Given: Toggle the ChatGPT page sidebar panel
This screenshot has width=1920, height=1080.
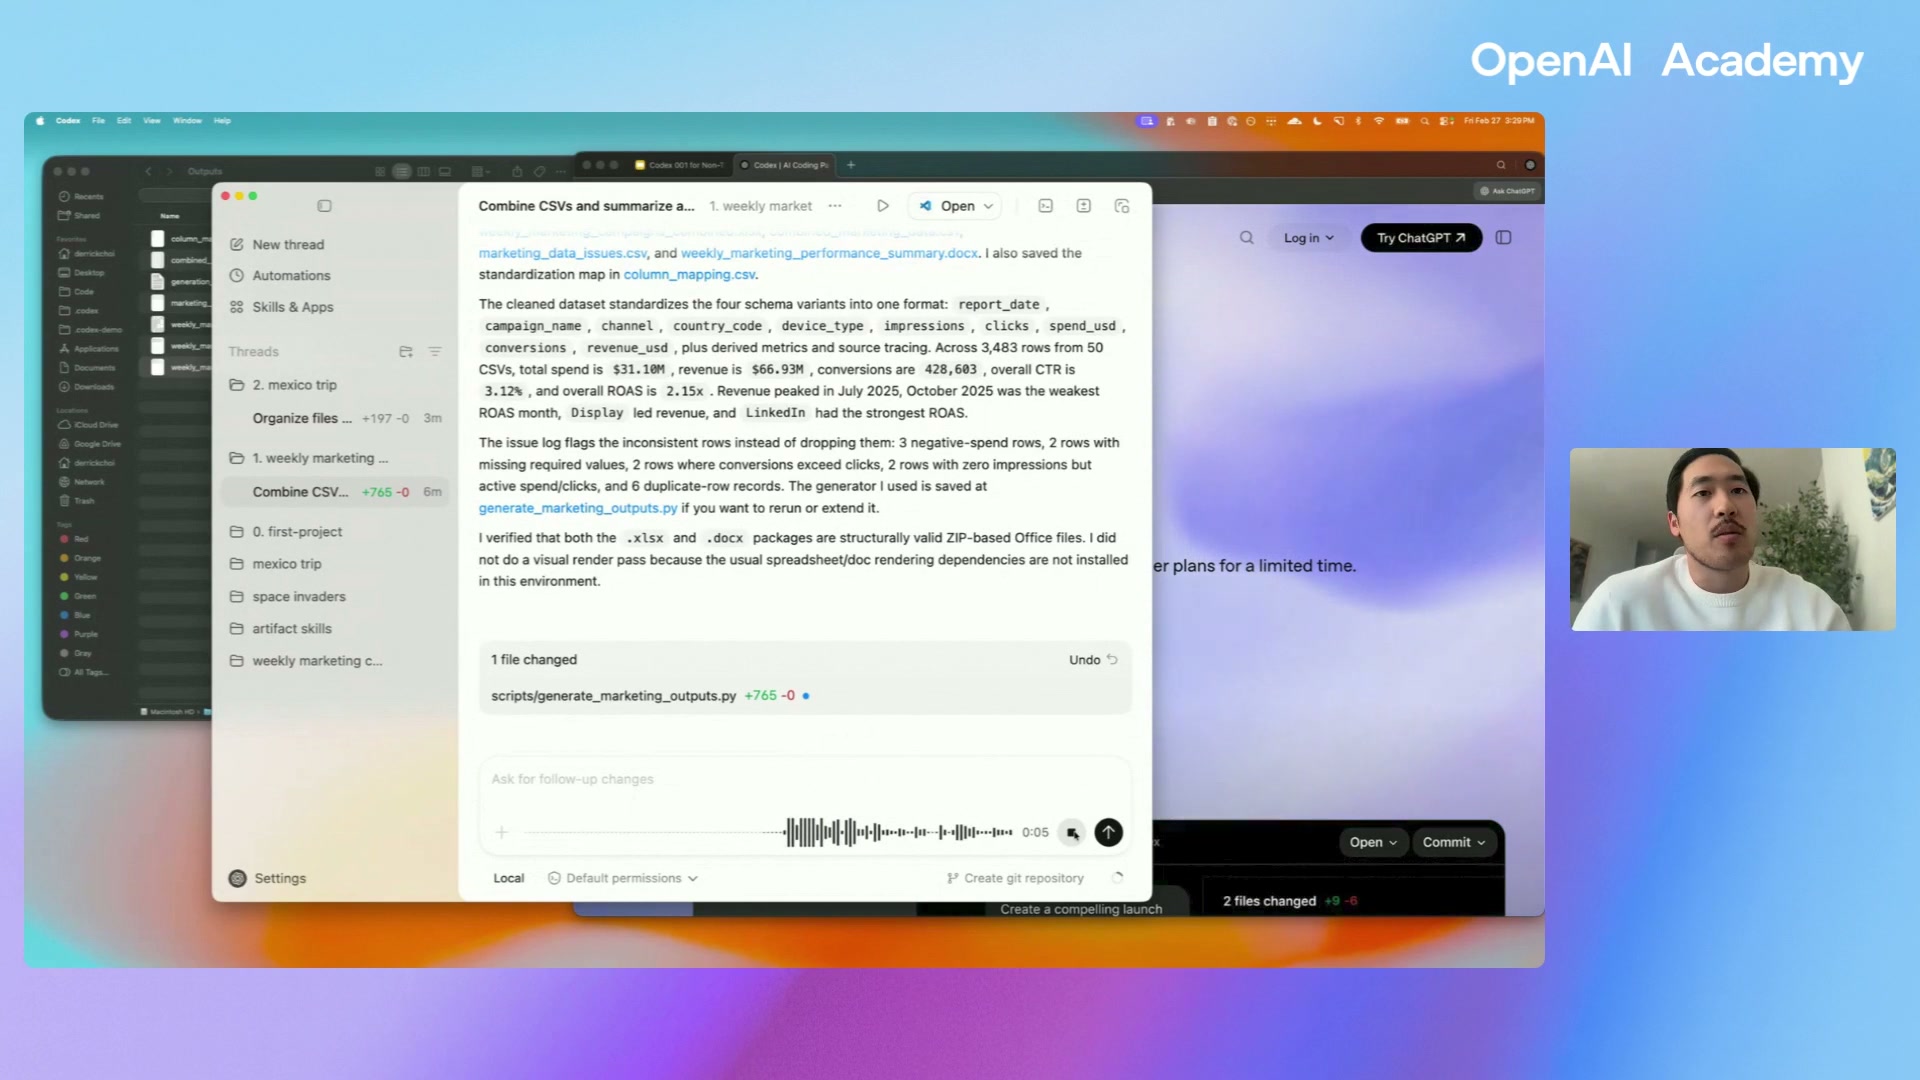Looking at the screenshot, I should tap(1503, 238).
